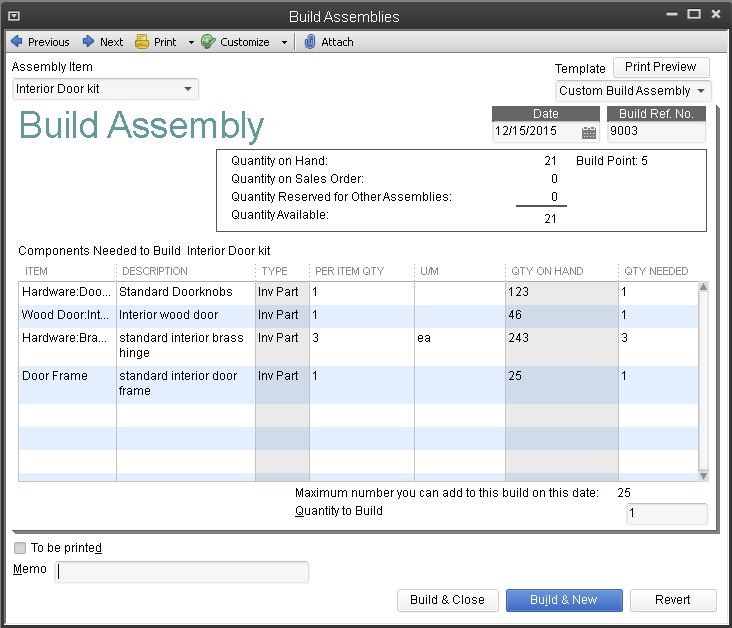Image resolution: width=732 pixels, height=628 pixels.
Task: Expand the Assembly Item dropdown
Action: click(188, 89)
